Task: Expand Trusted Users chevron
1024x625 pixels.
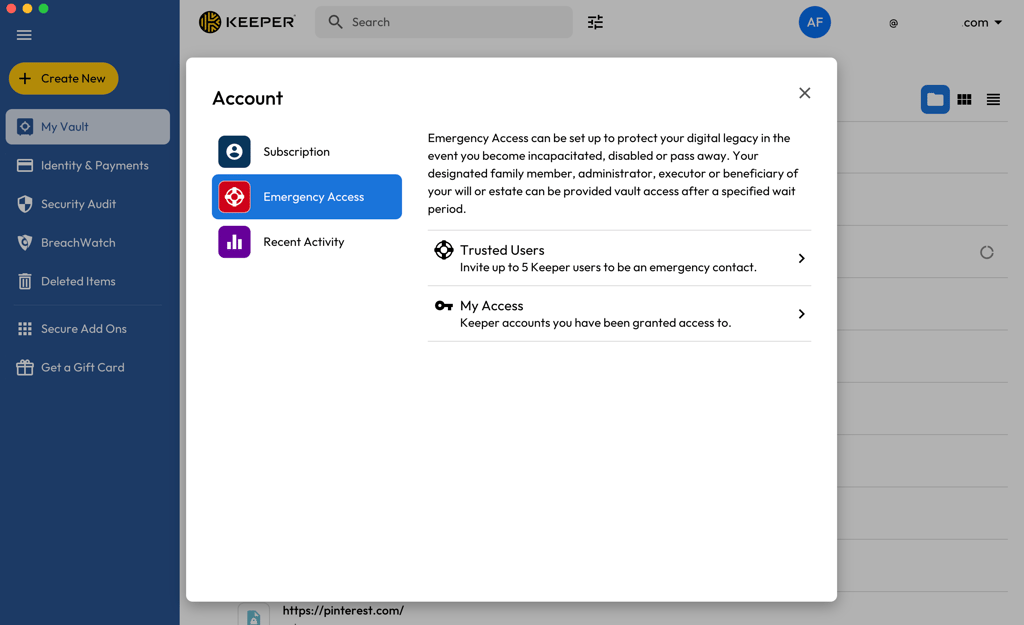Action: pos(801,259)
